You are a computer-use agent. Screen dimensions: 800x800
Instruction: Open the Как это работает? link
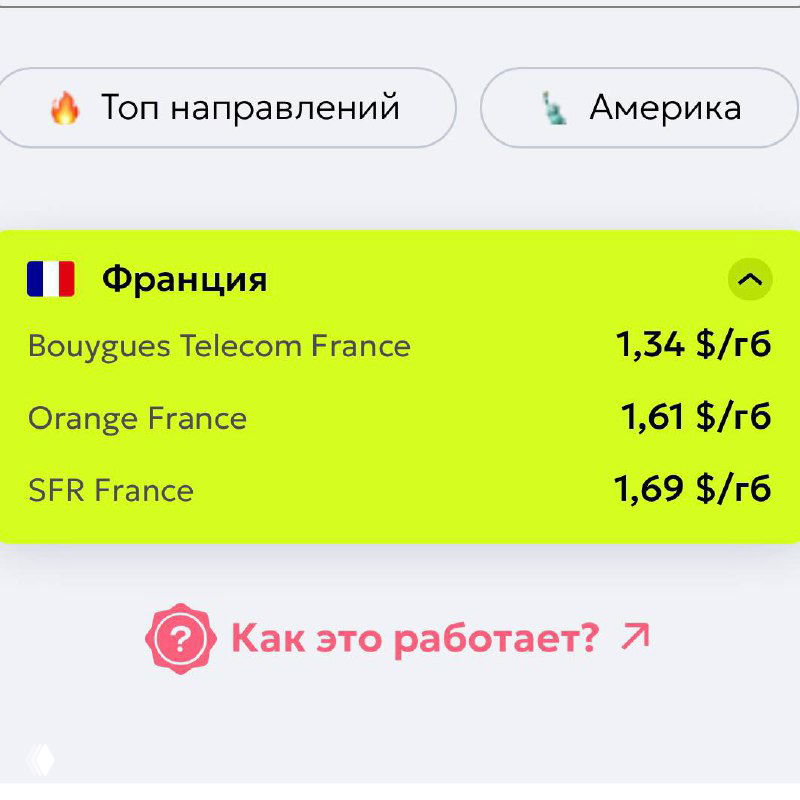click(x=414, y=638)
